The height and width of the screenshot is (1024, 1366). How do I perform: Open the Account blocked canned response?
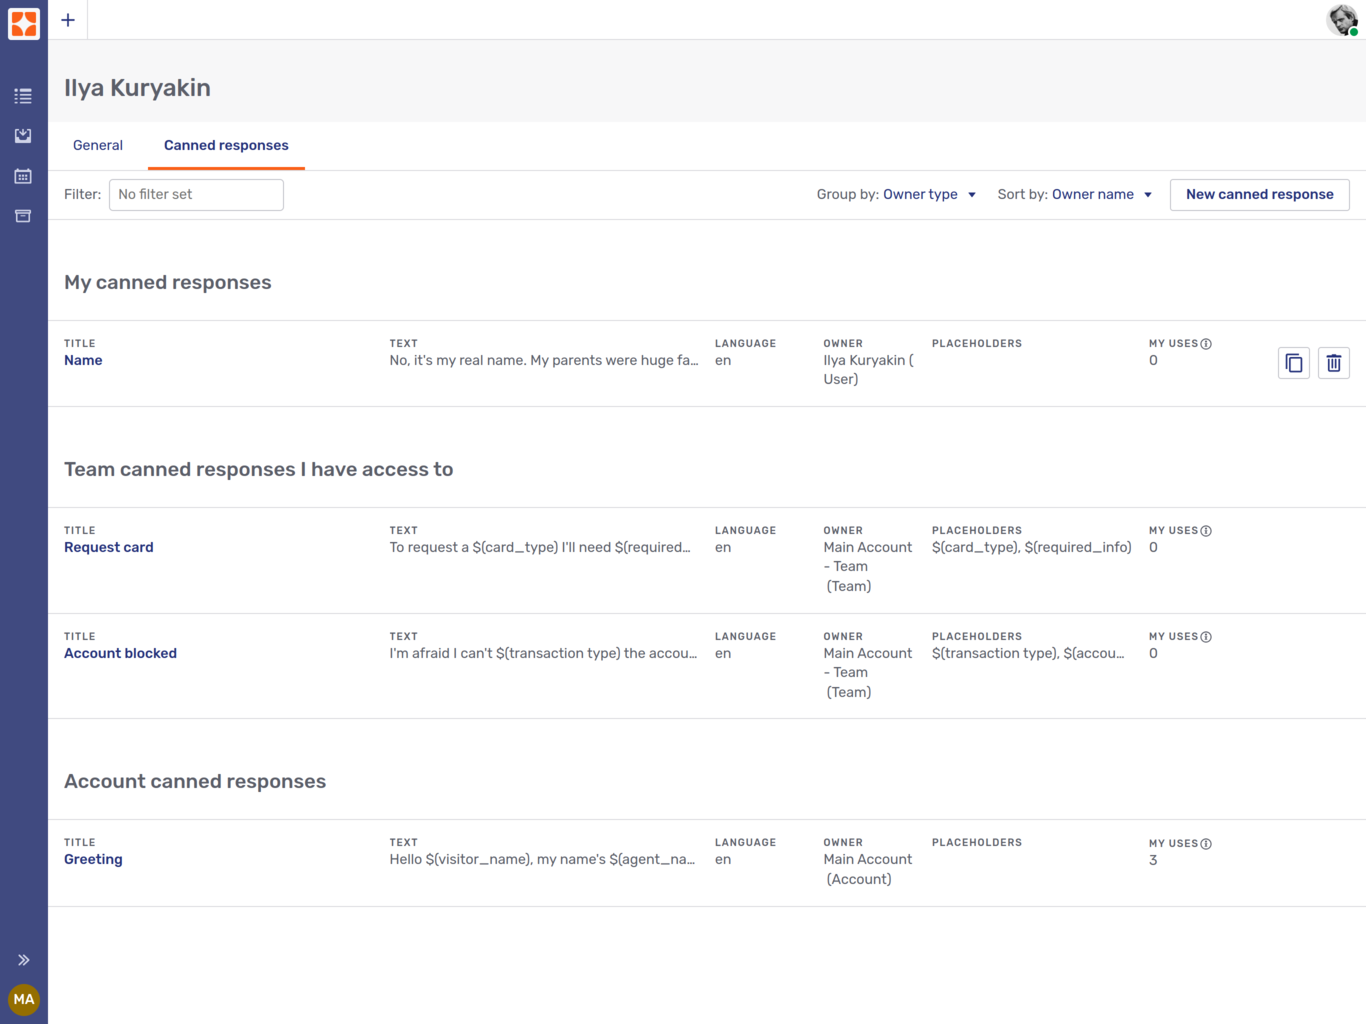coord(120,654)
